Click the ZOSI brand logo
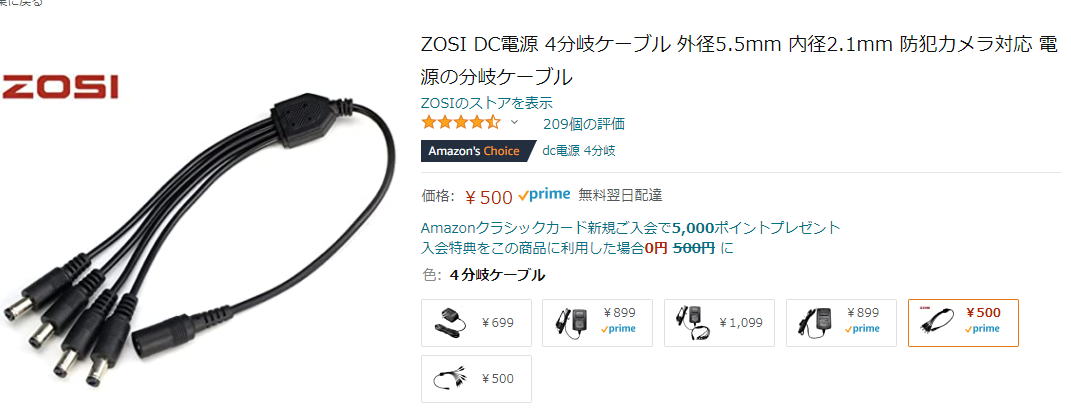Screen dimensions: 1071x412 (59, 87)
